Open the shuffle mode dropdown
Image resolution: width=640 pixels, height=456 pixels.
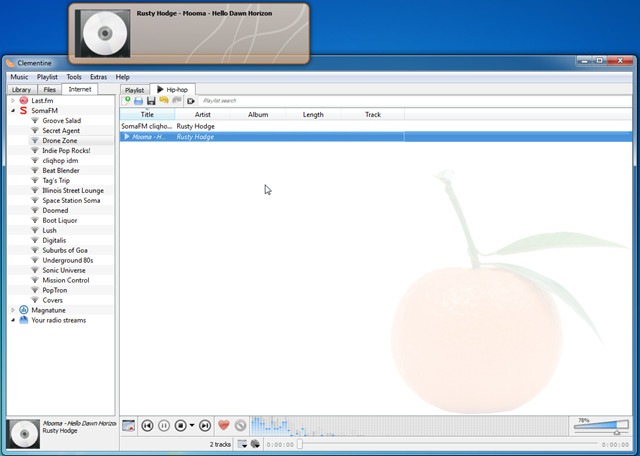256,444
